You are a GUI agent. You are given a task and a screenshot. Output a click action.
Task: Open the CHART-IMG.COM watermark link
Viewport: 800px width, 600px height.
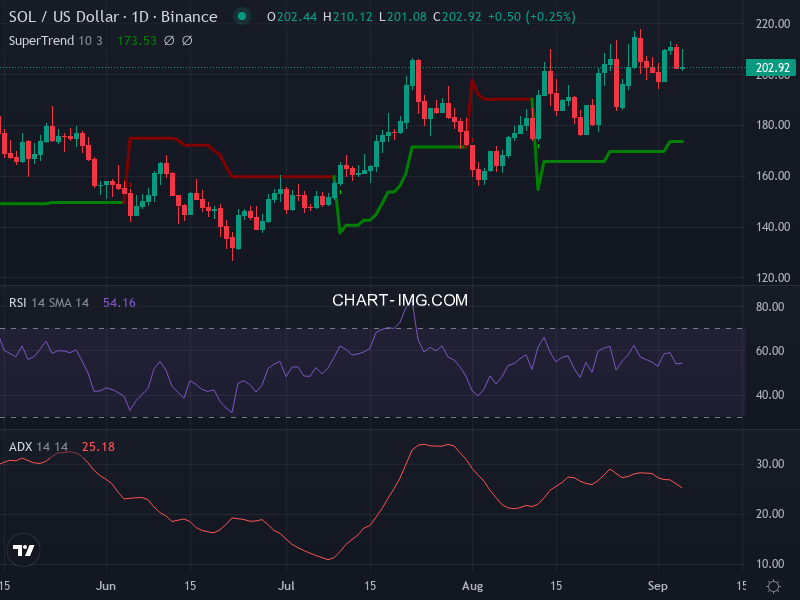(x=400, y=300)
